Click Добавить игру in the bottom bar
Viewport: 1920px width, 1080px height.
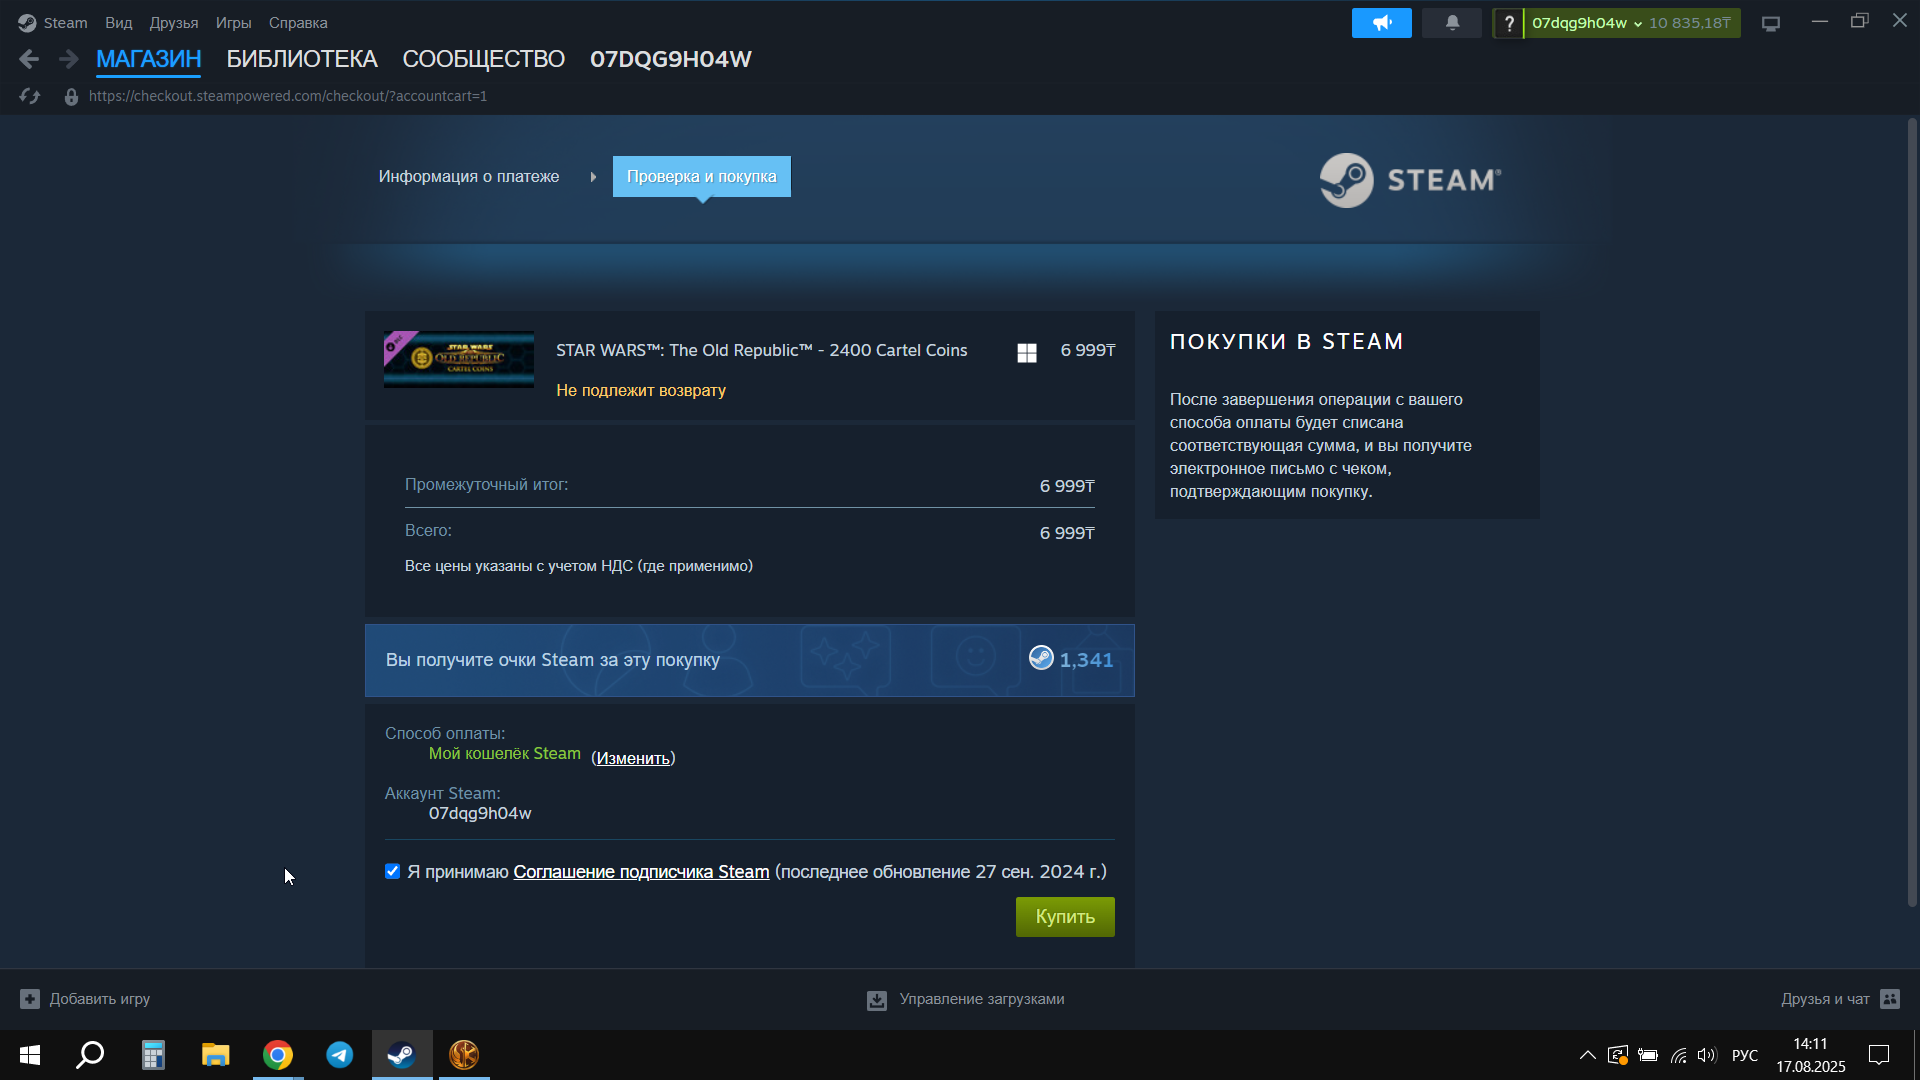pos(100,999)
